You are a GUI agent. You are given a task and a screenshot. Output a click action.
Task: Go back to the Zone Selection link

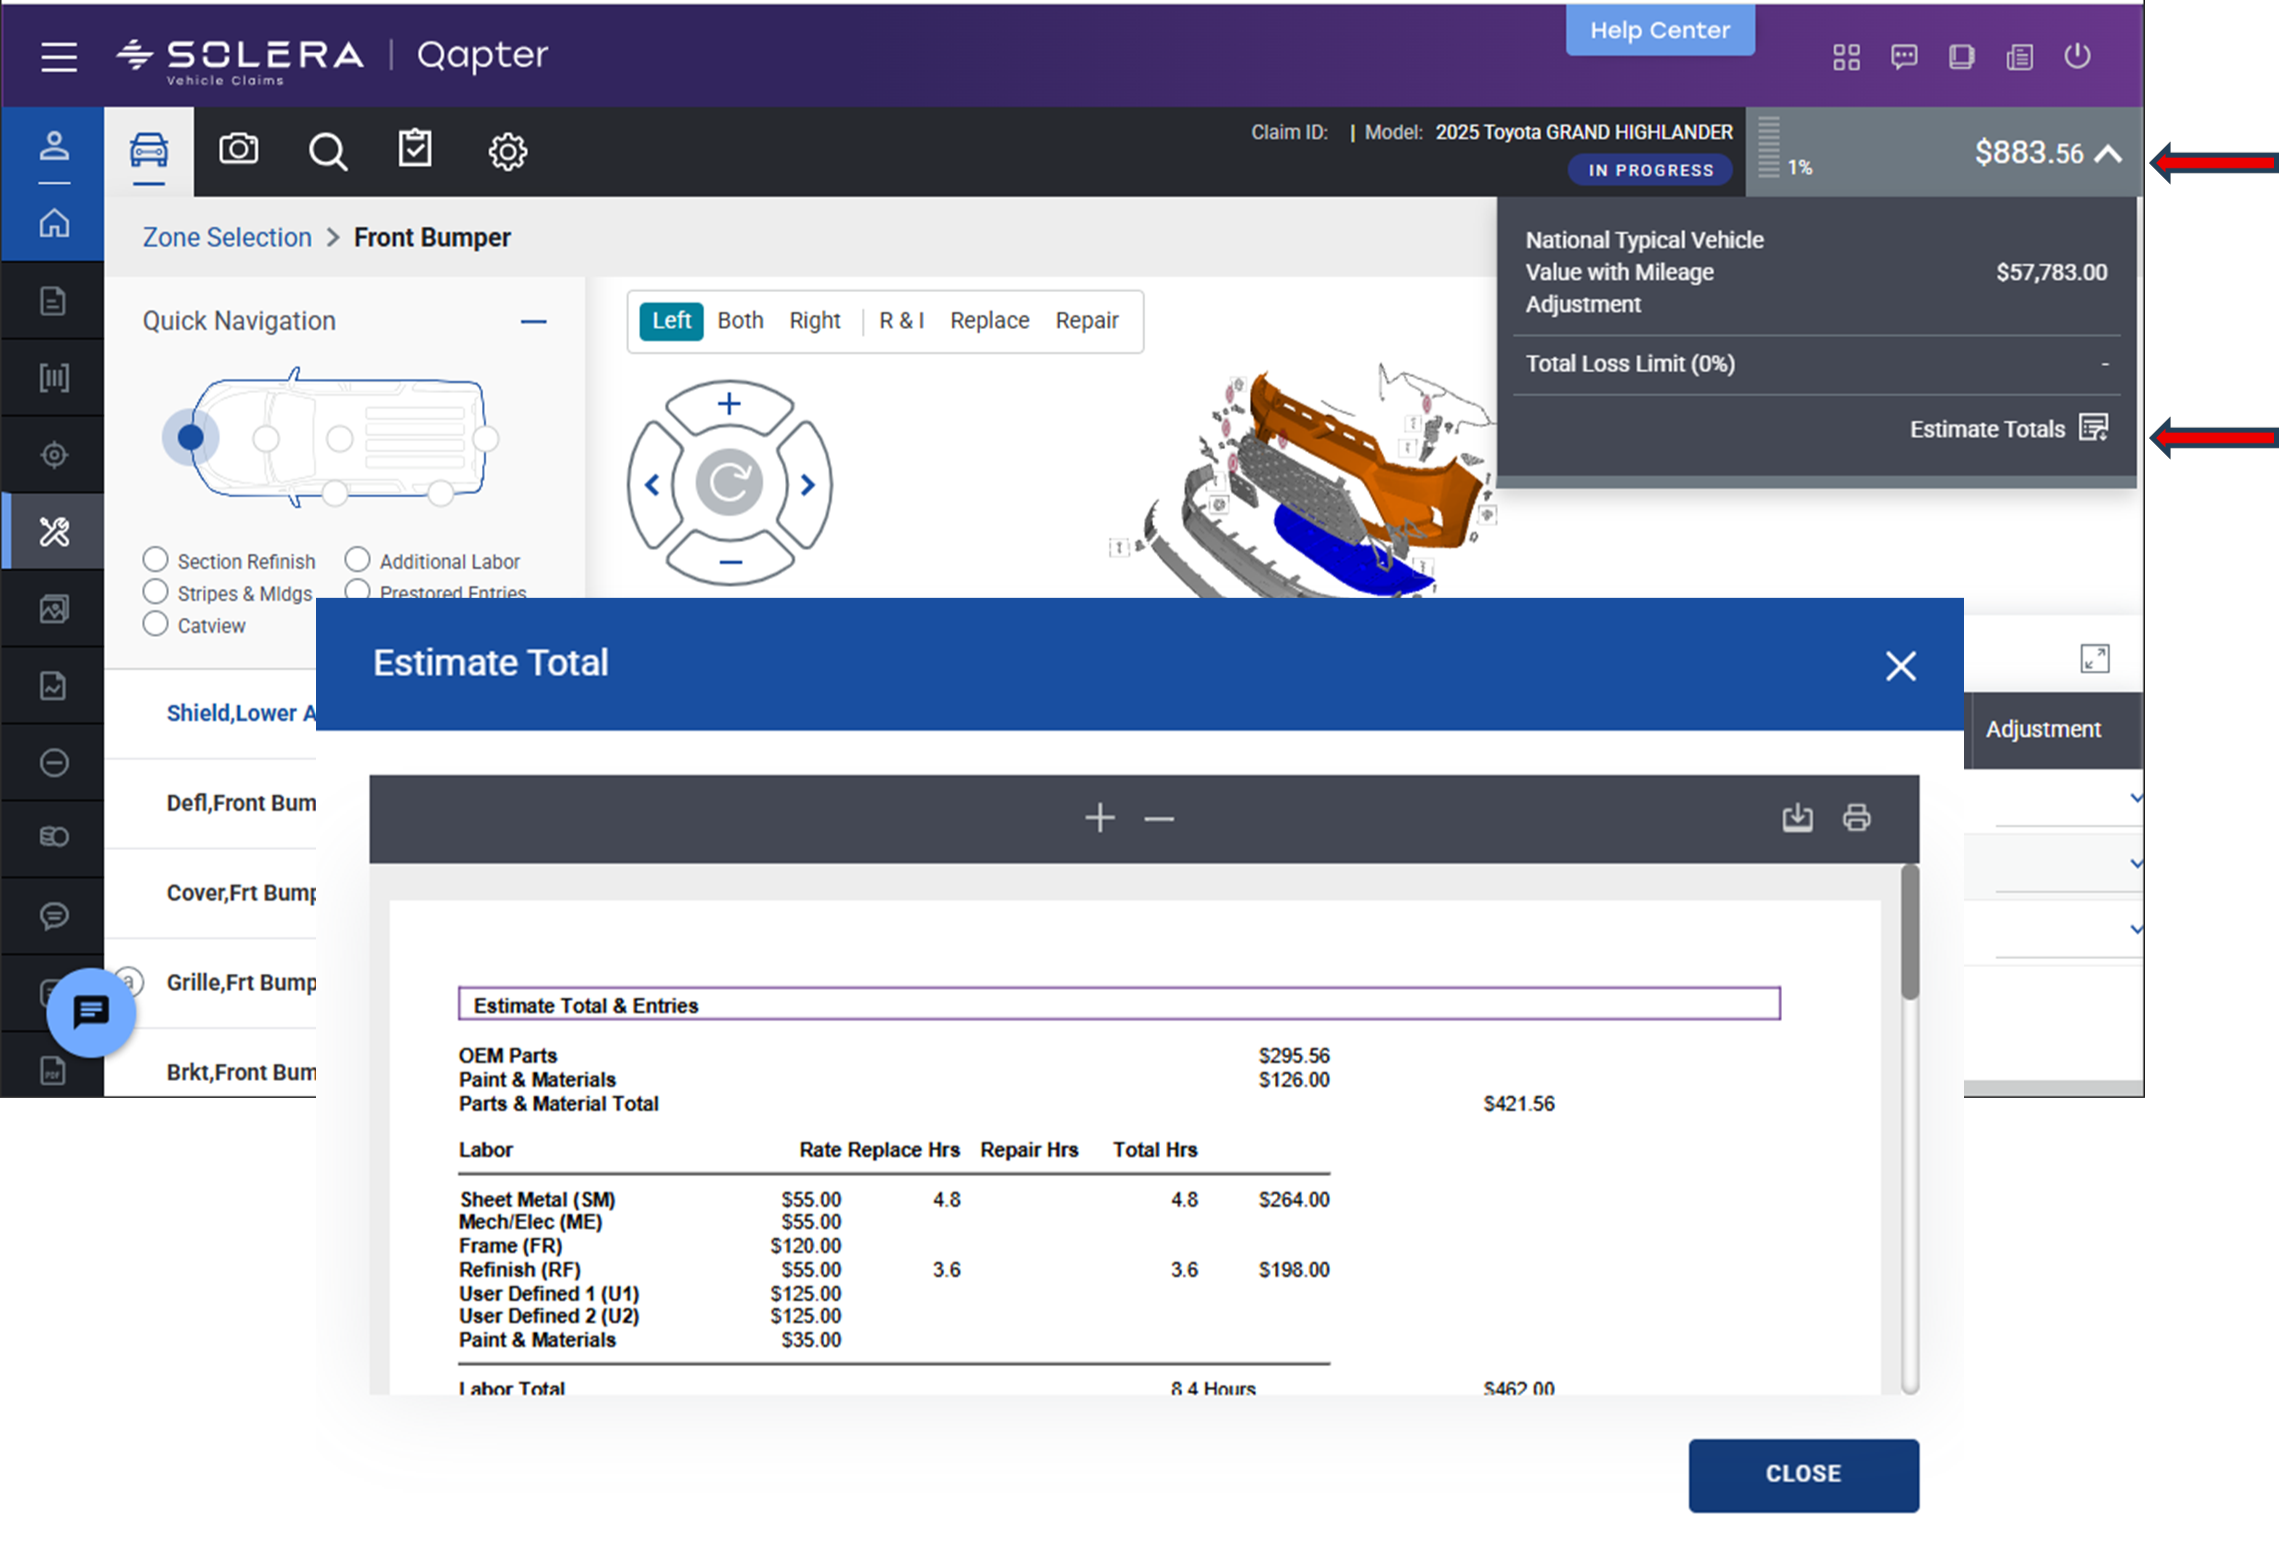(227, 237)
